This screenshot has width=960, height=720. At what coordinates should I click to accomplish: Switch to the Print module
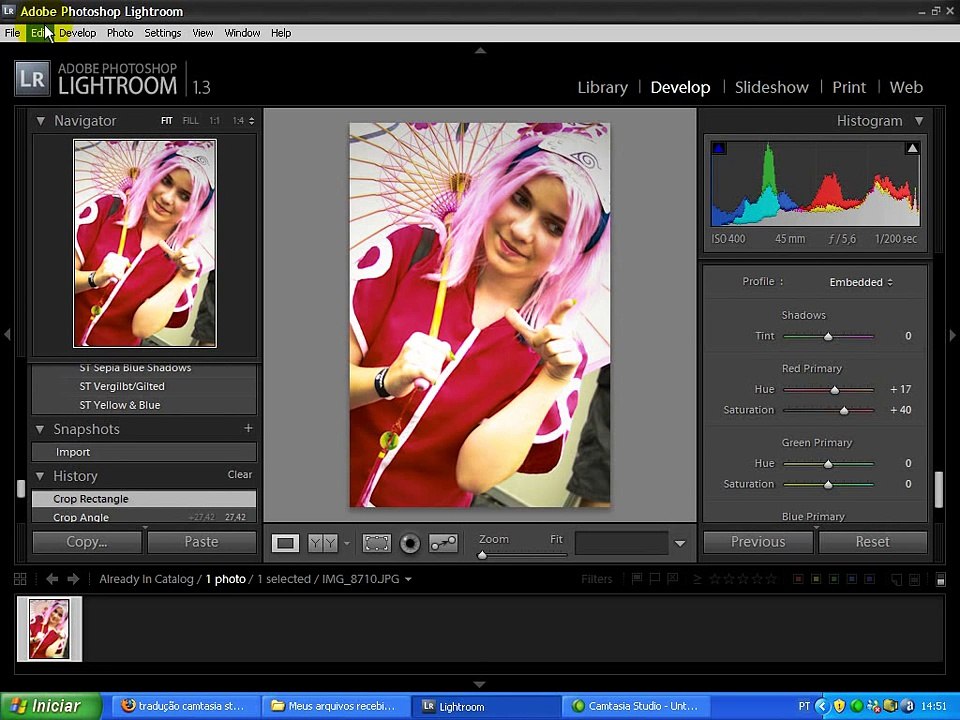click(849, 88)
